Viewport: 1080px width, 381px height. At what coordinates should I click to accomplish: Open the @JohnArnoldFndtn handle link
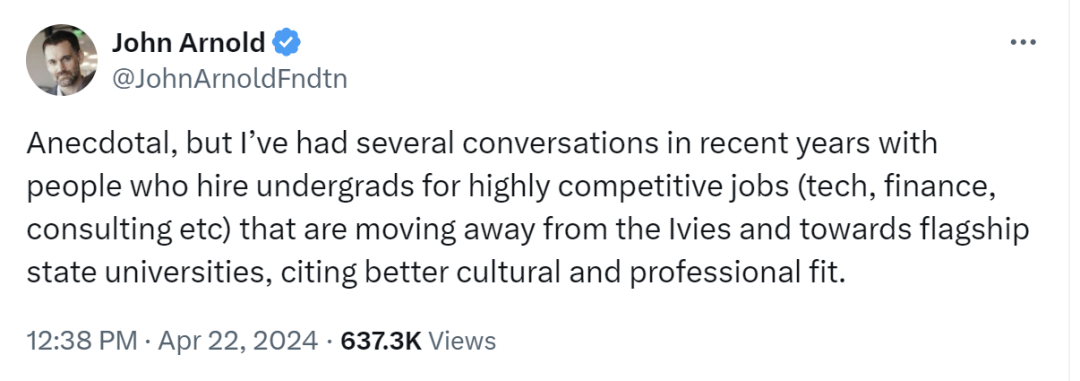[229, 79]
